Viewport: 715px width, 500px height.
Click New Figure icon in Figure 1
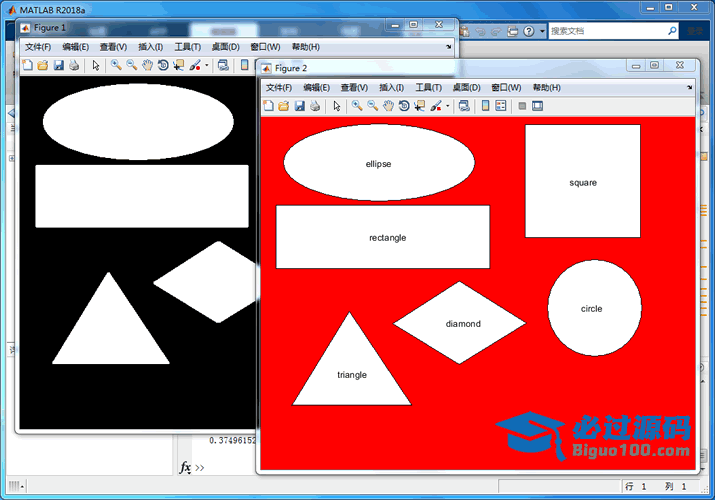[x=27, y=65]
